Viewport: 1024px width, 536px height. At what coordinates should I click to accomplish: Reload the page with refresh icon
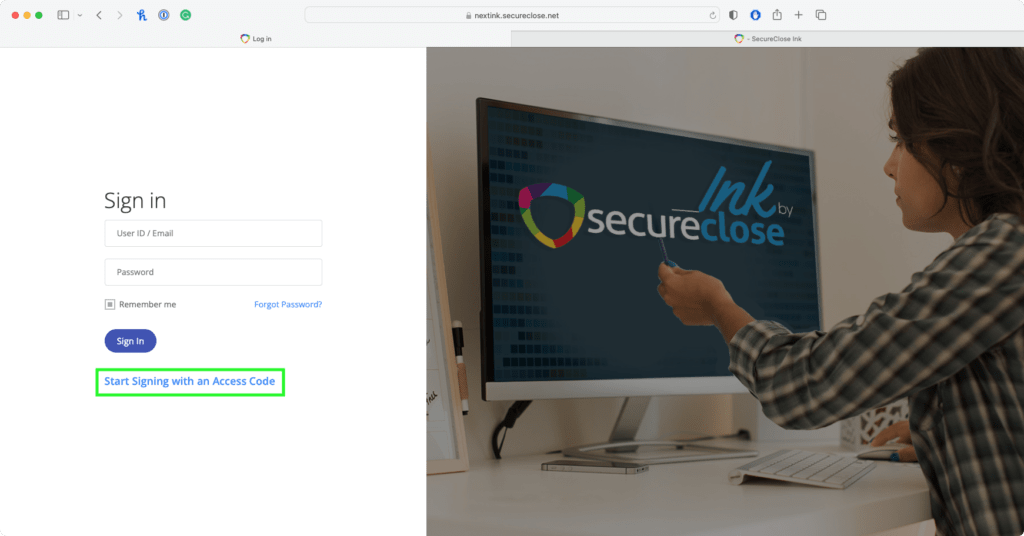coord(712,16)
